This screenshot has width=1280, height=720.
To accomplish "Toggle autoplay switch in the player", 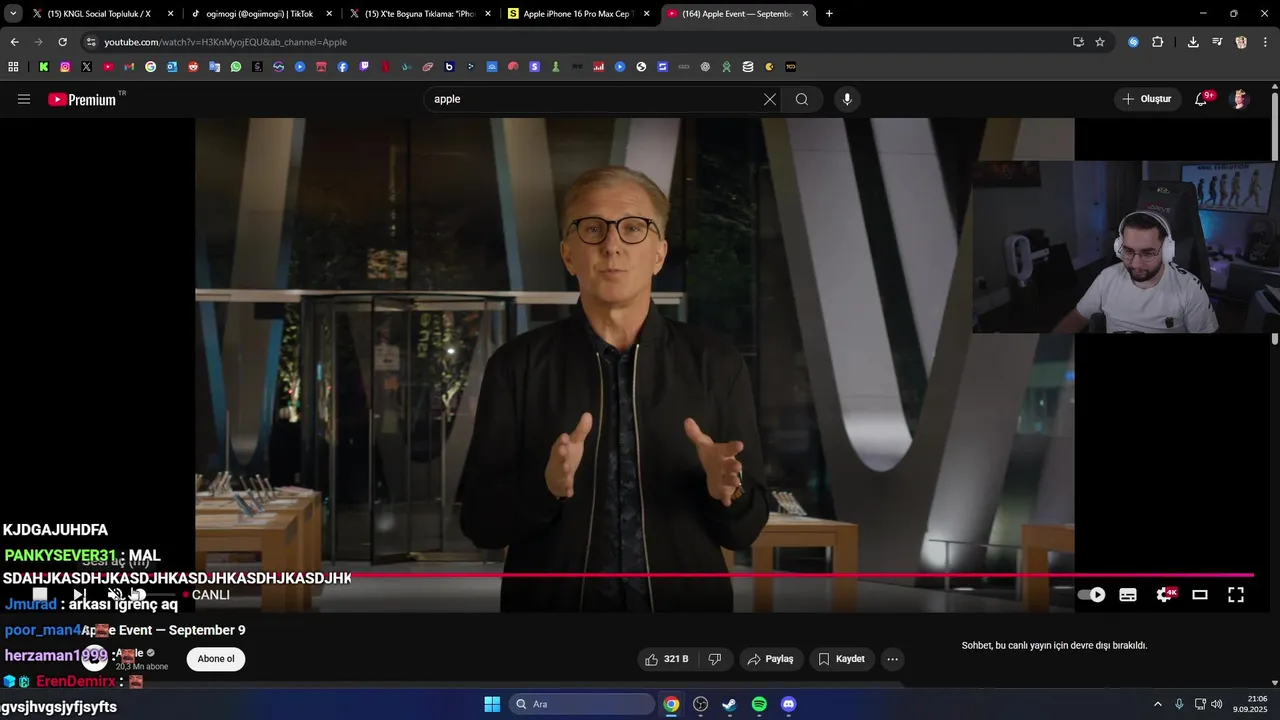I will tap(1092, 595).
